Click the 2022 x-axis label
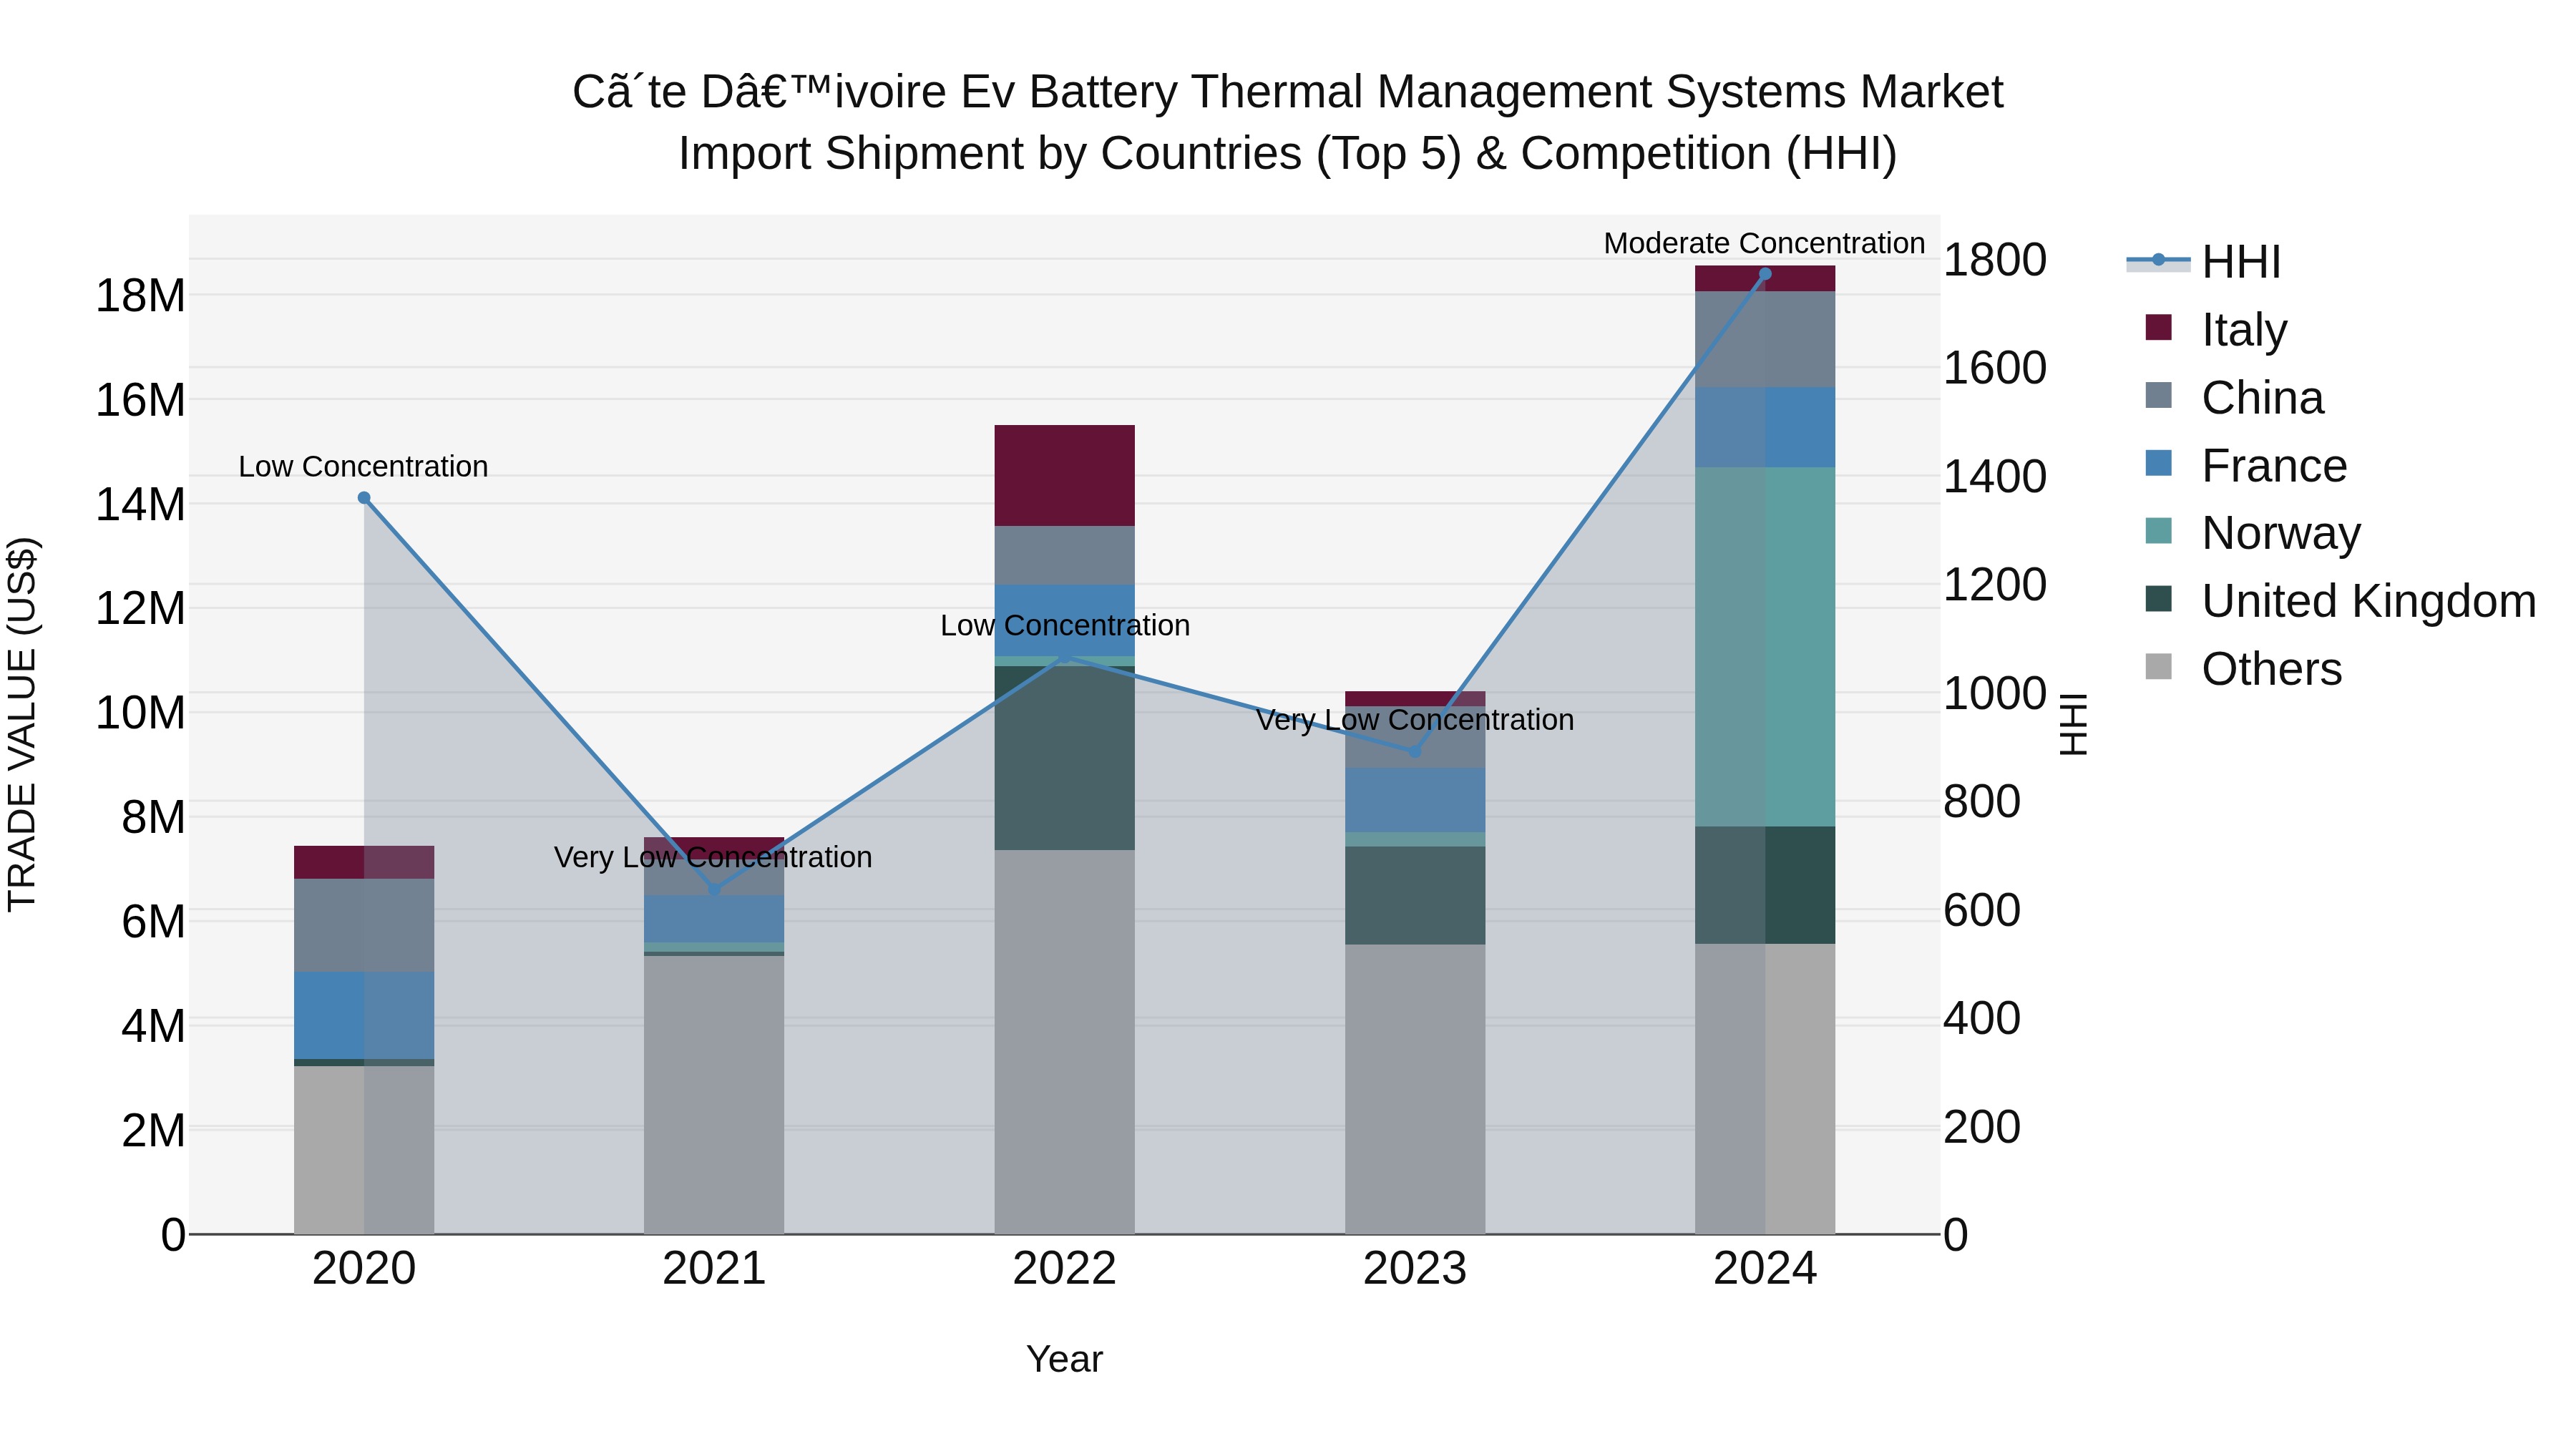 1065,1269
